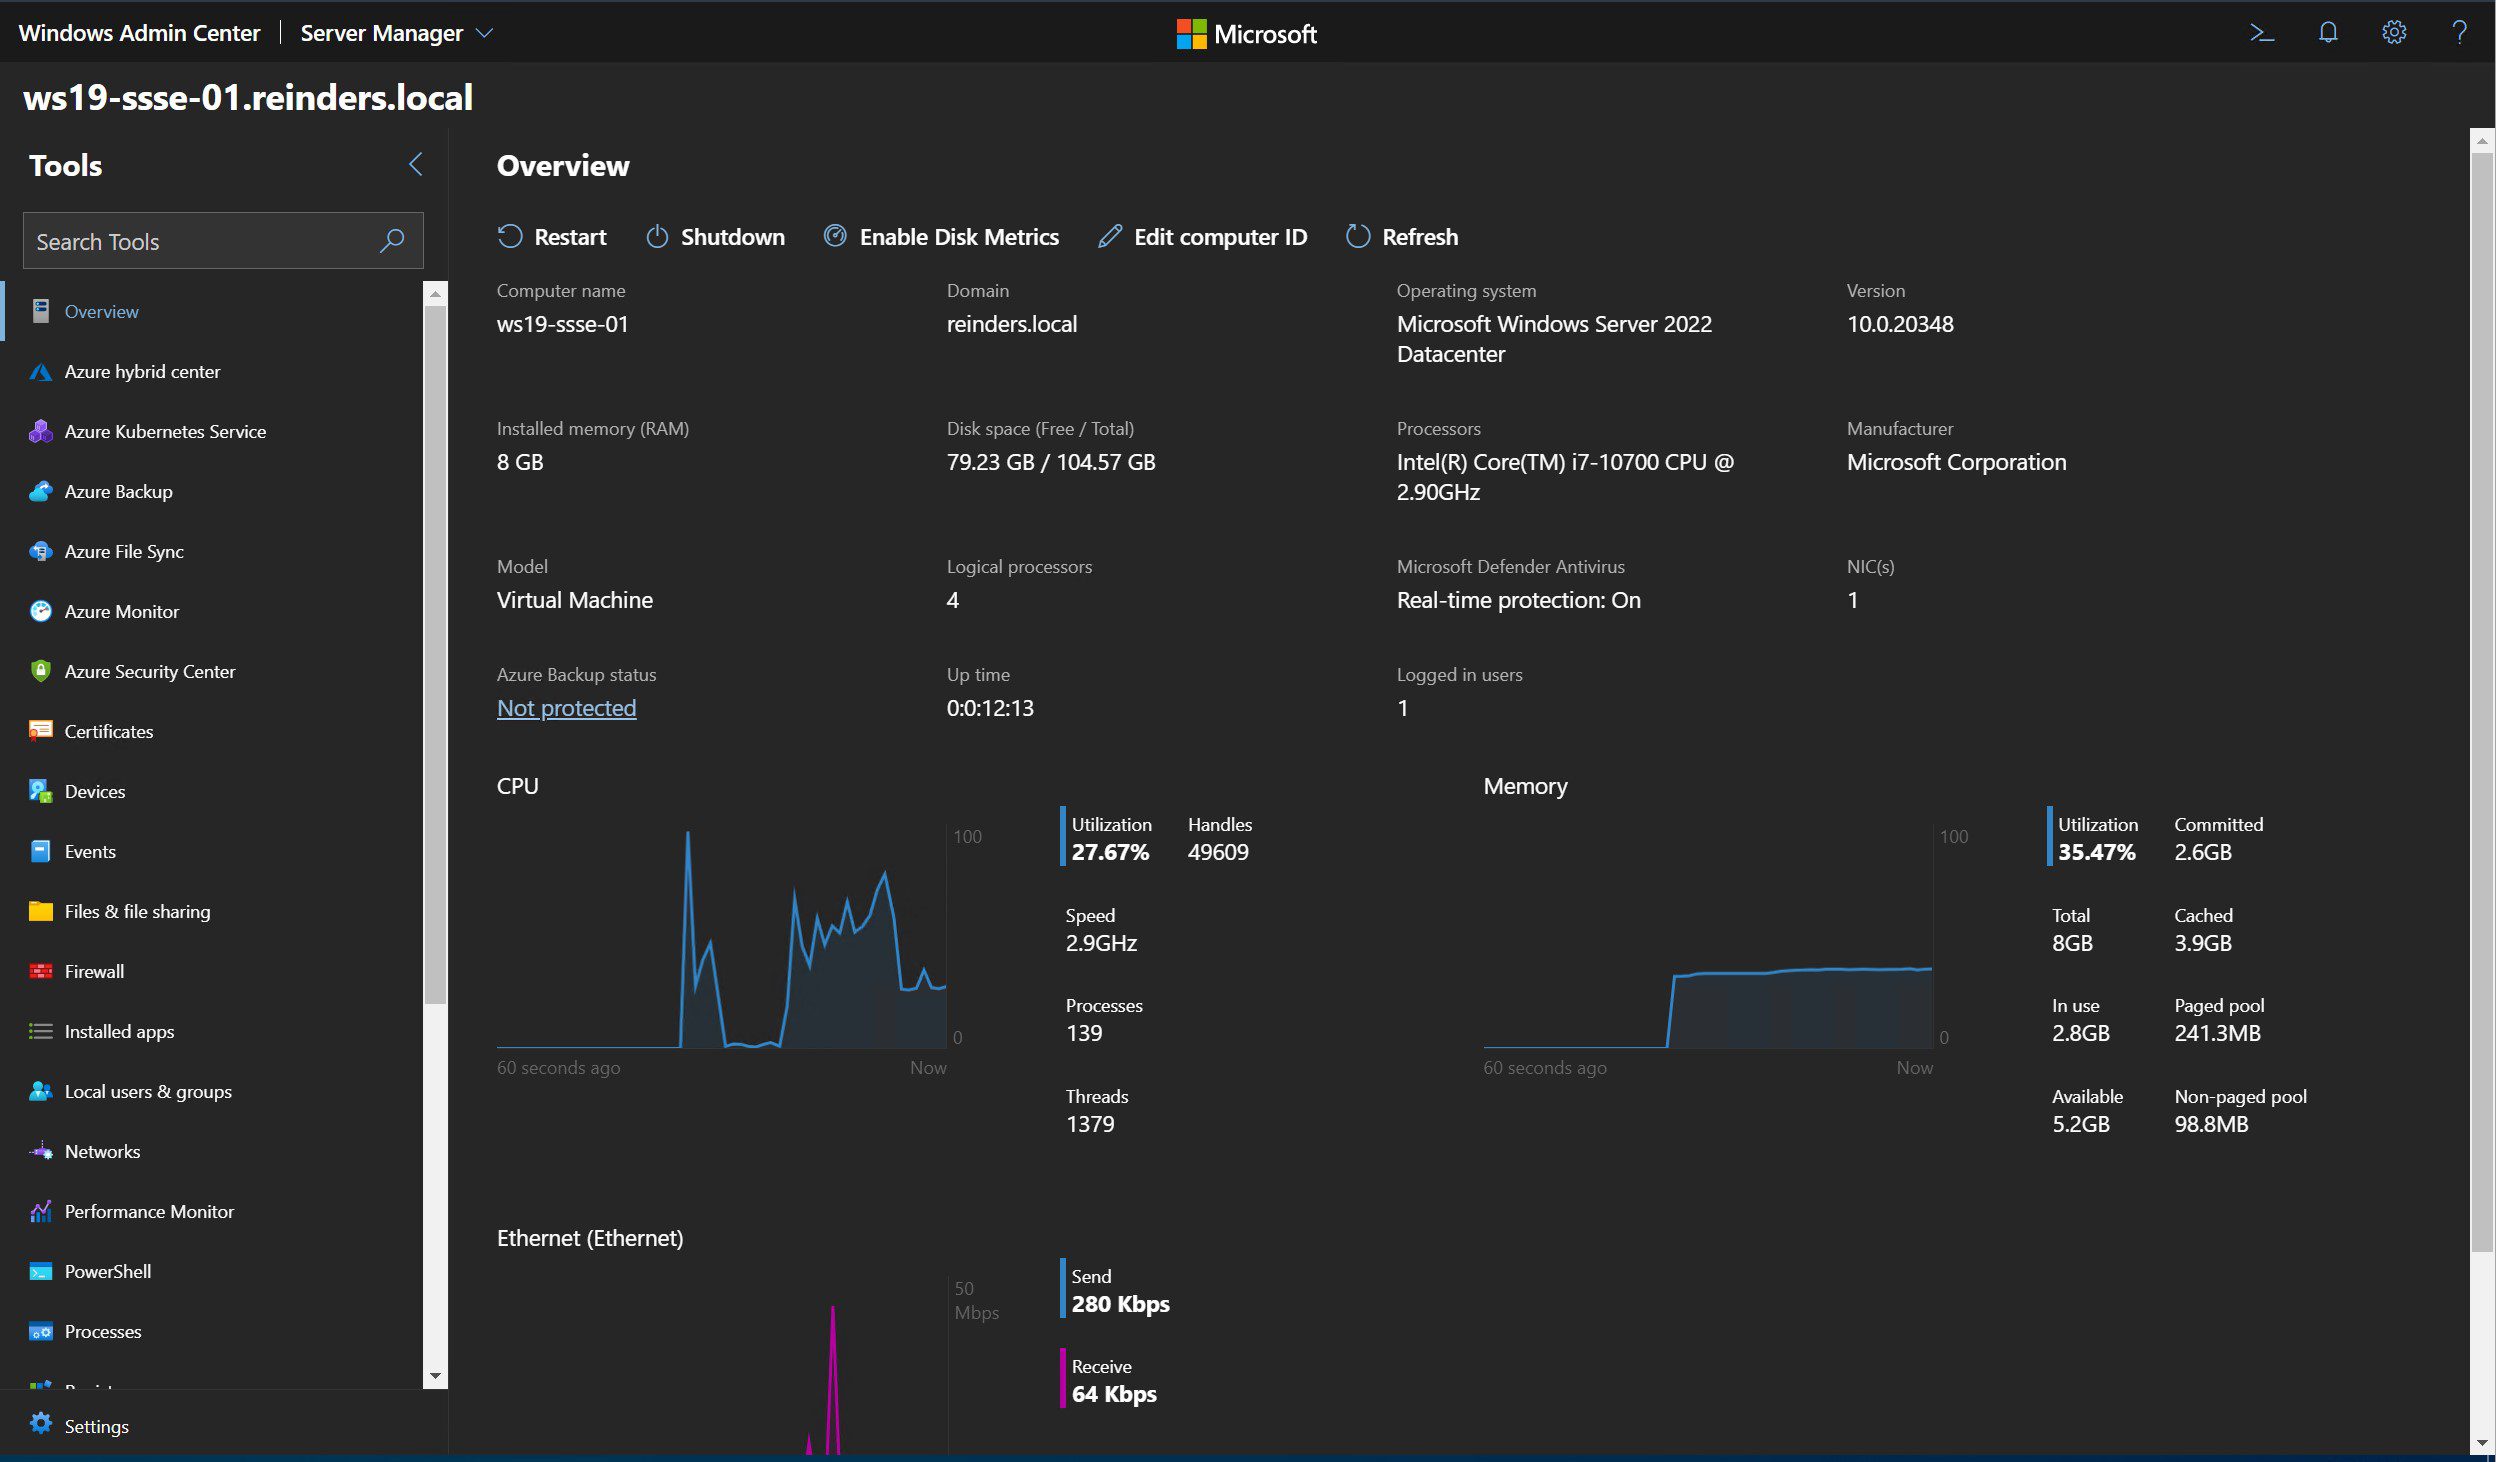2496x1462 pixels.
Task: Open Local users & groups icon
Action: (x=41, y=1091)
